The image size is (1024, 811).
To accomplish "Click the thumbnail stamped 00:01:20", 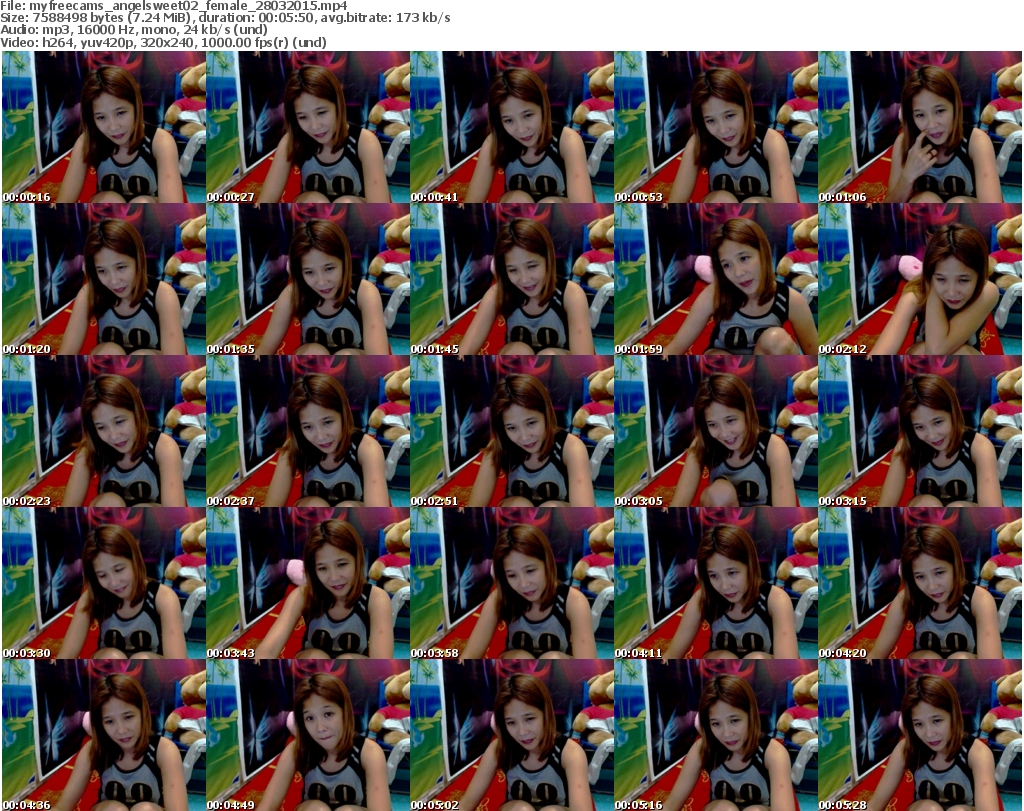I will coord(104,279).
